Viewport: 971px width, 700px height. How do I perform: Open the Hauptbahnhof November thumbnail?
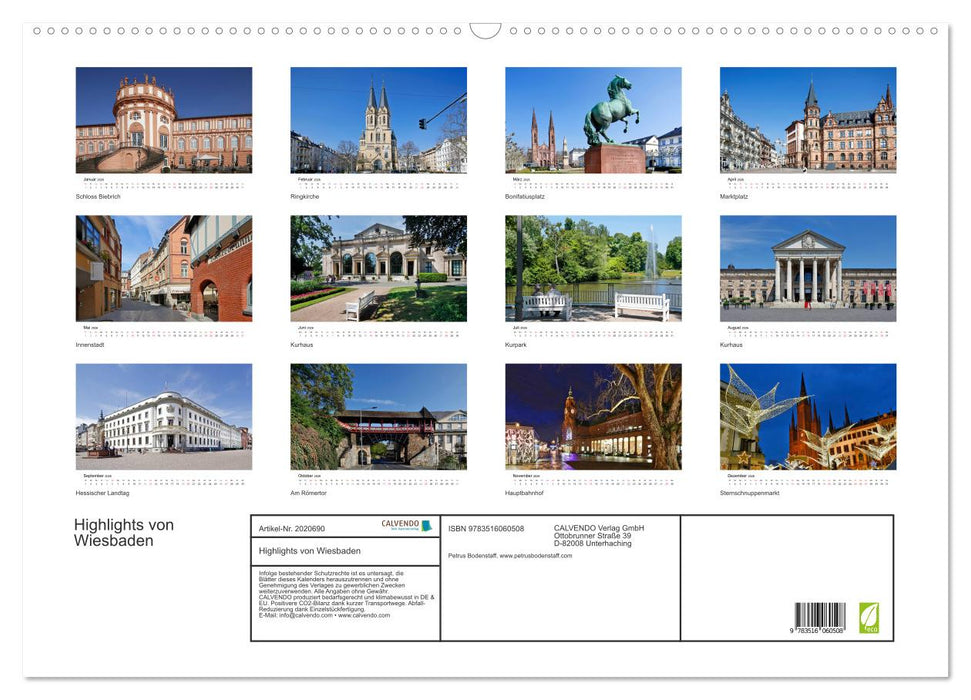pos(592,420)
